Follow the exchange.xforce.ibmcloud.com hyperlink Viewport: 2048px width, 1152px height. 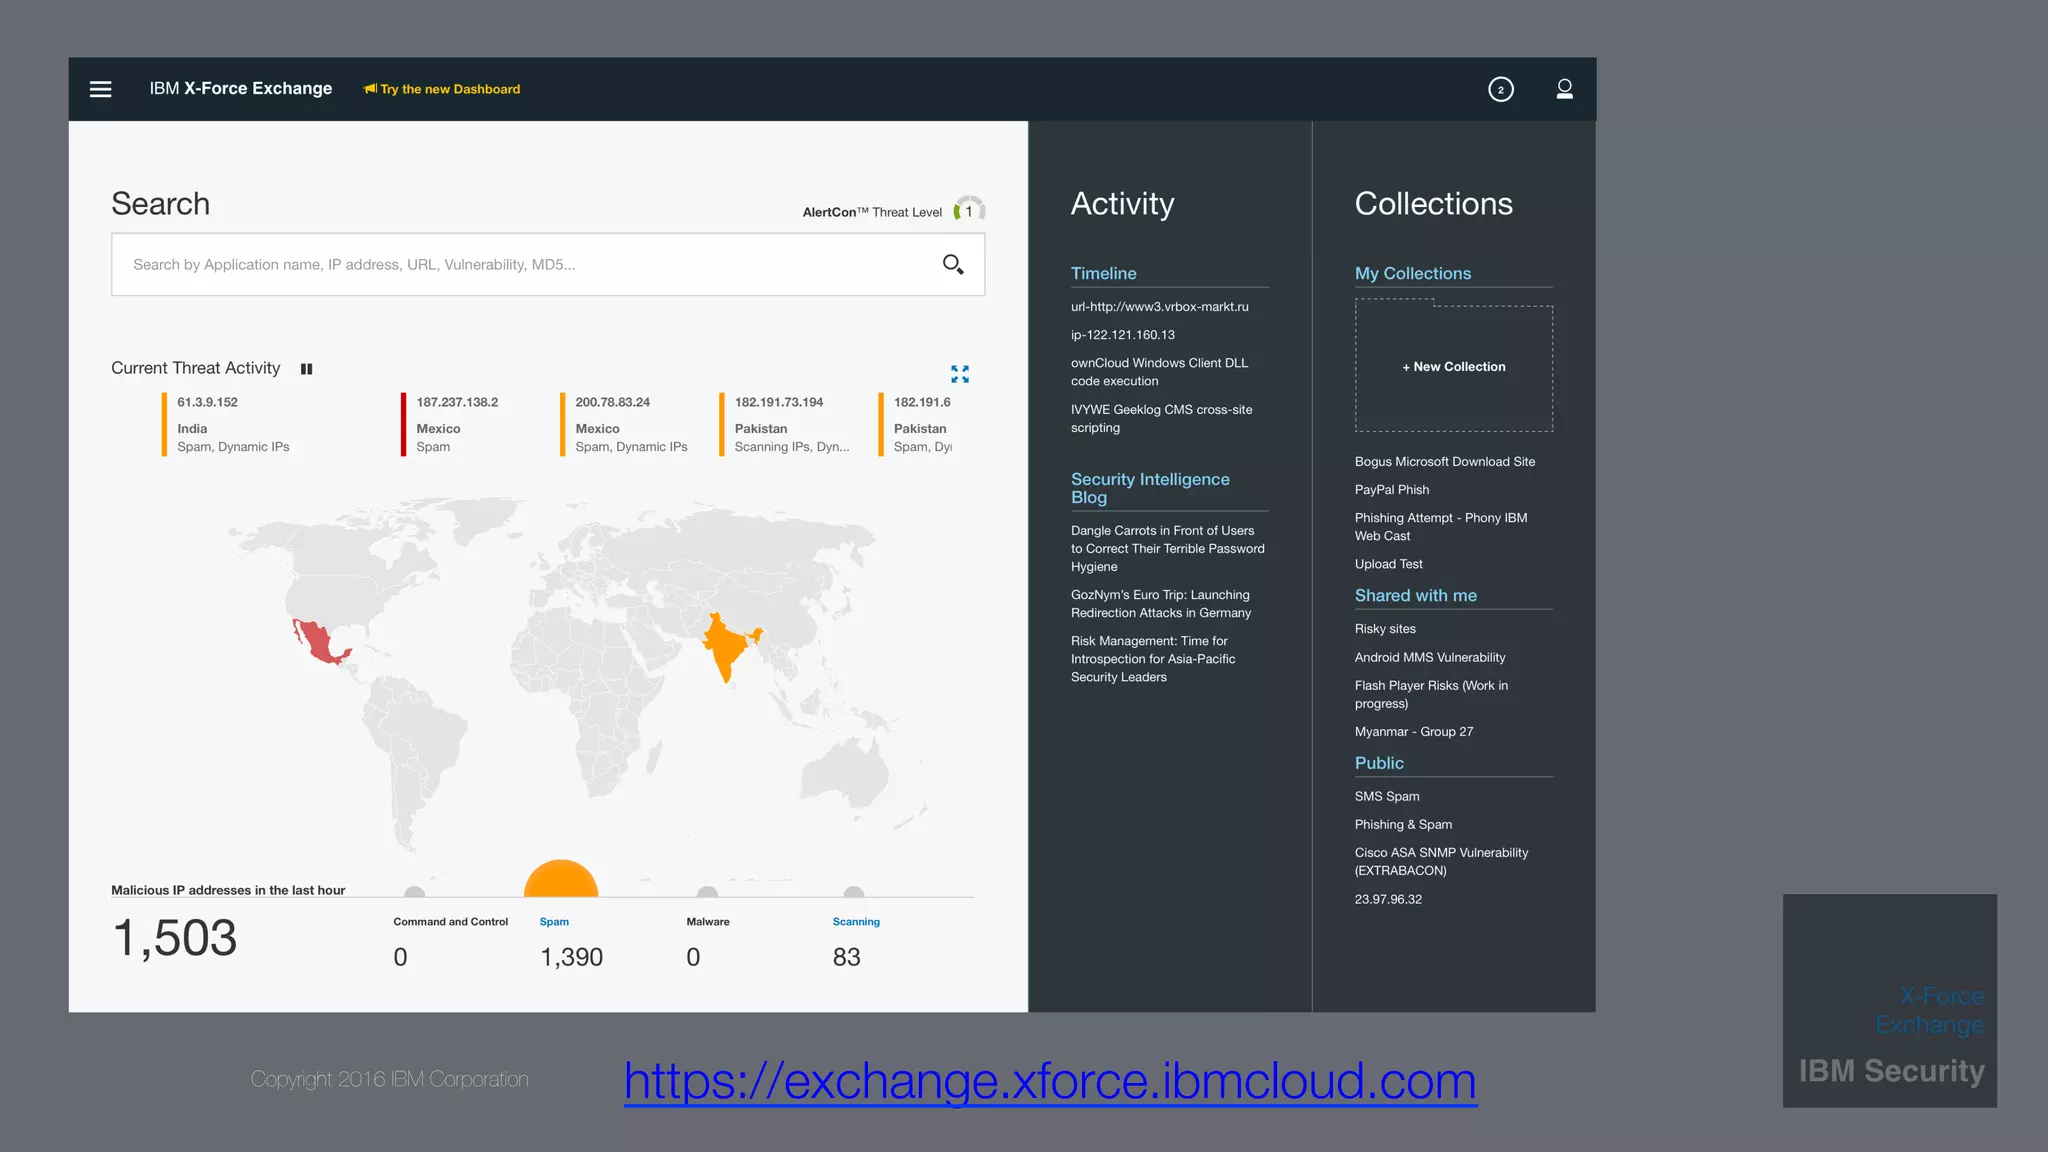click(1050, 1081)
